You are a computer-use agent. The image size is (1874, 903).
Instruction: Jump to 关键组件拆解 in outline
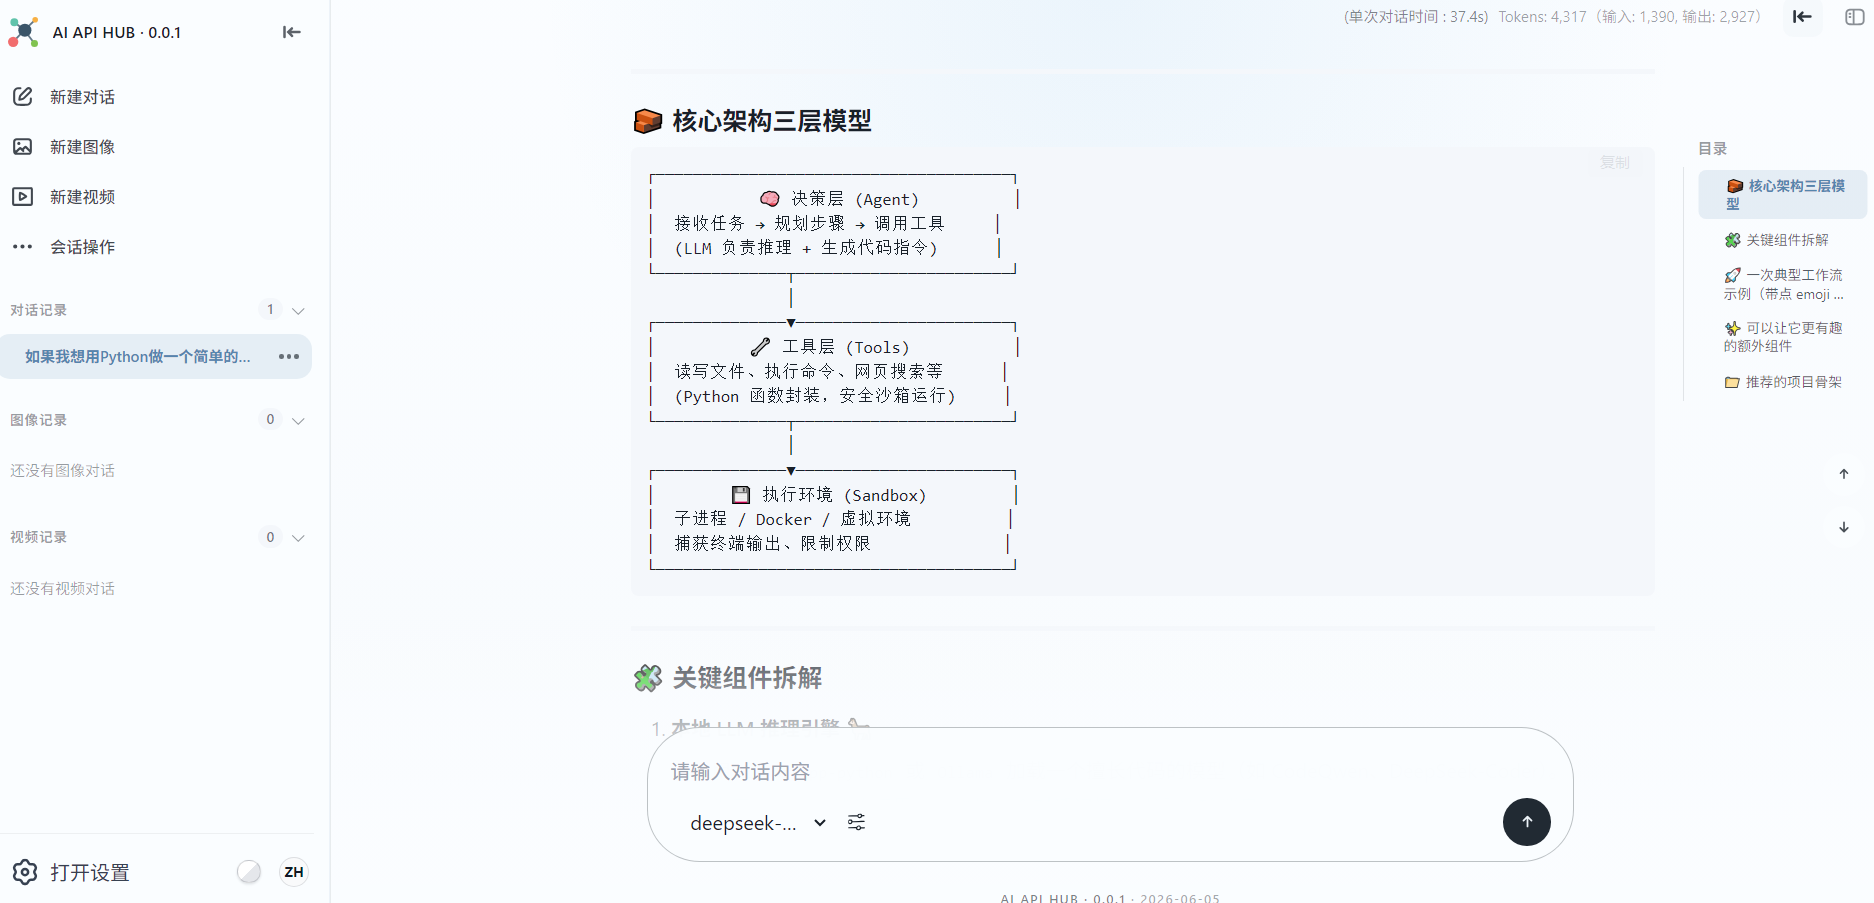(1777, 240)
